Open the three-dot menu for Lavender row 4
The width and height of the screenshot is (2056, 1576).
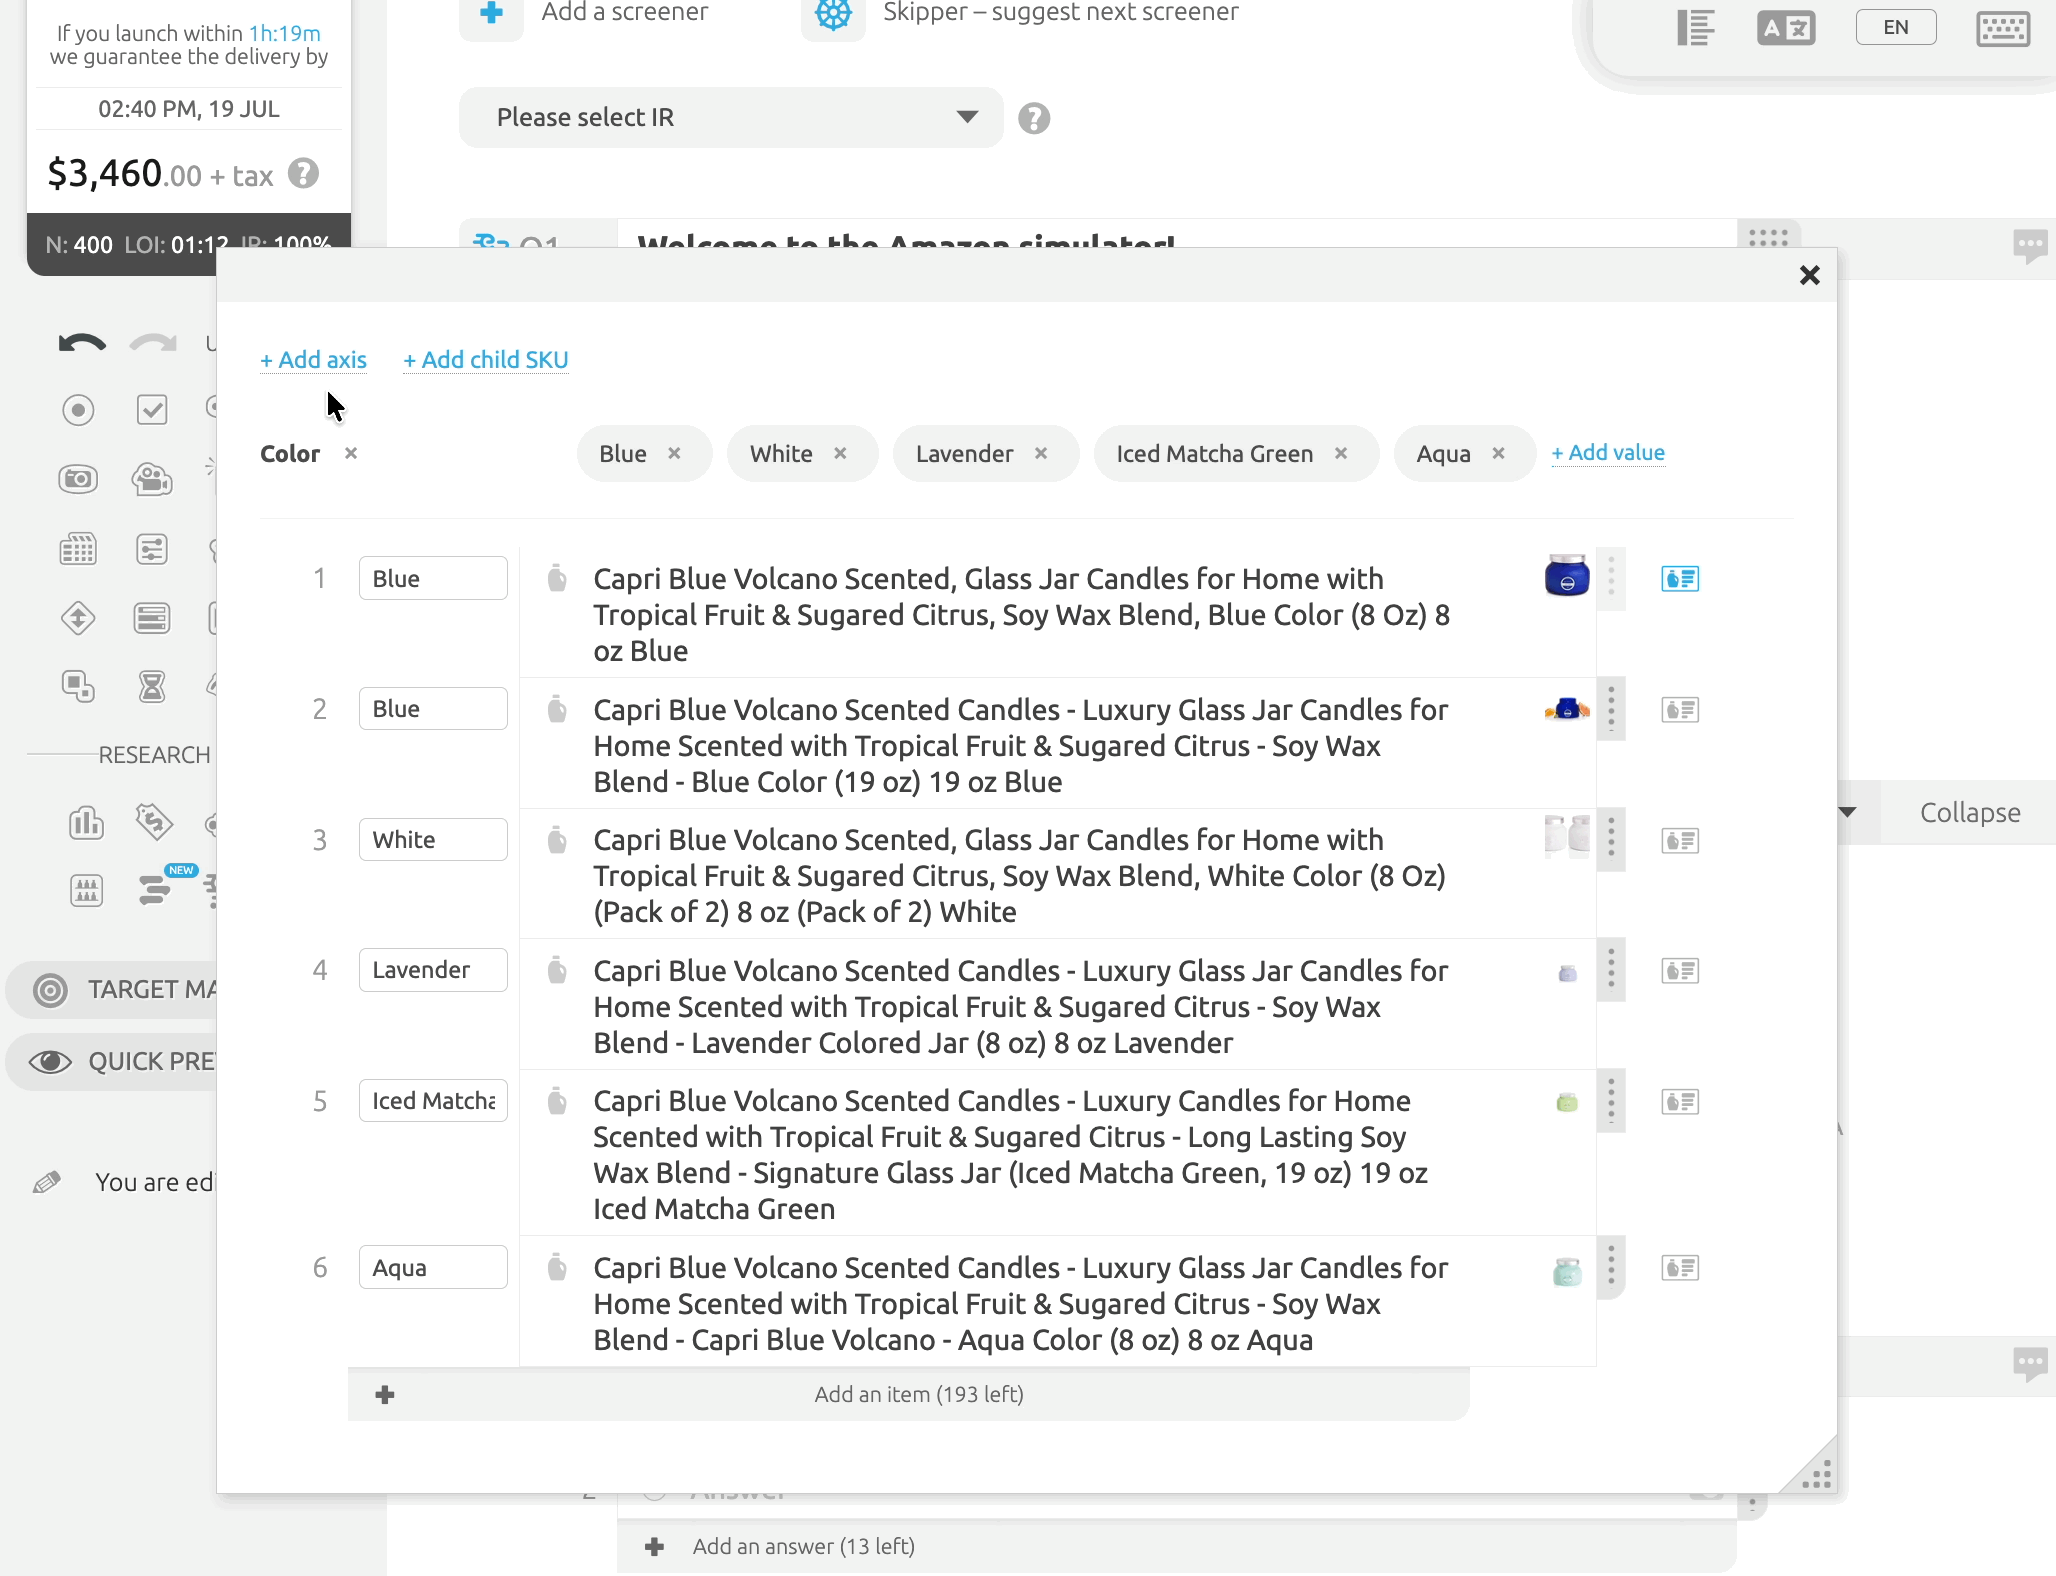click(x=1611, y=970)
